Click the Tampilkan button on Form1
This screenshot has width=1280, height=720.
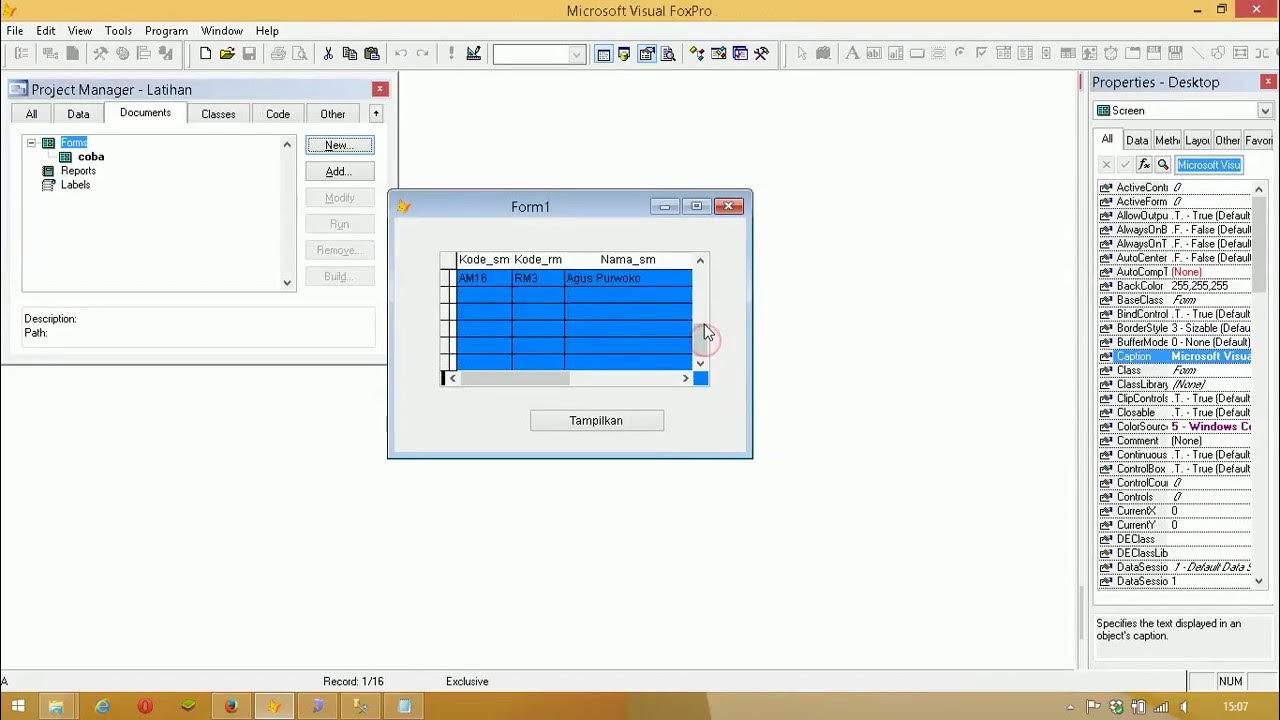[597, 421]
